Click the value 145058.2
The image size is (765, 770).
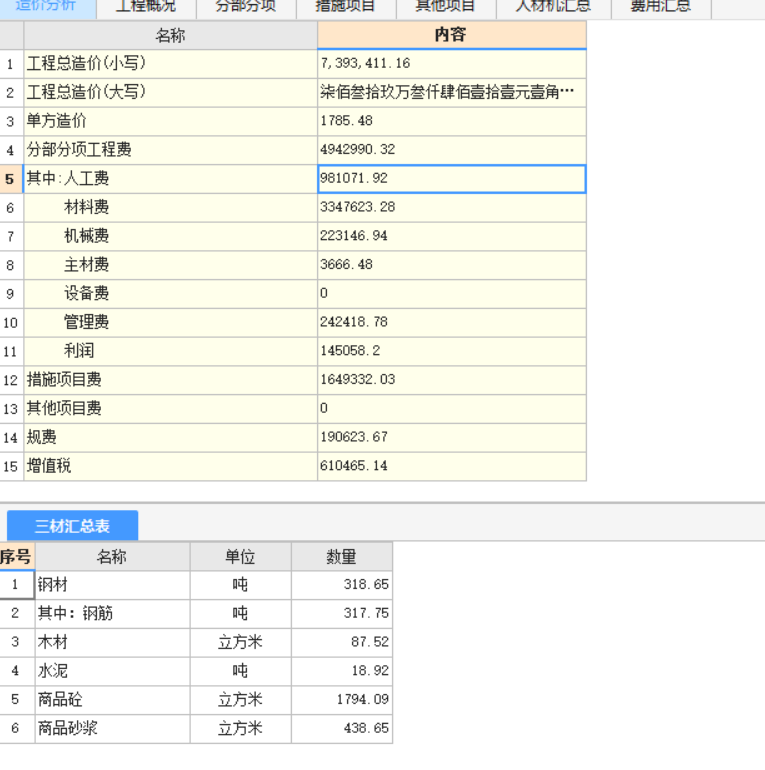click(452, 351)
